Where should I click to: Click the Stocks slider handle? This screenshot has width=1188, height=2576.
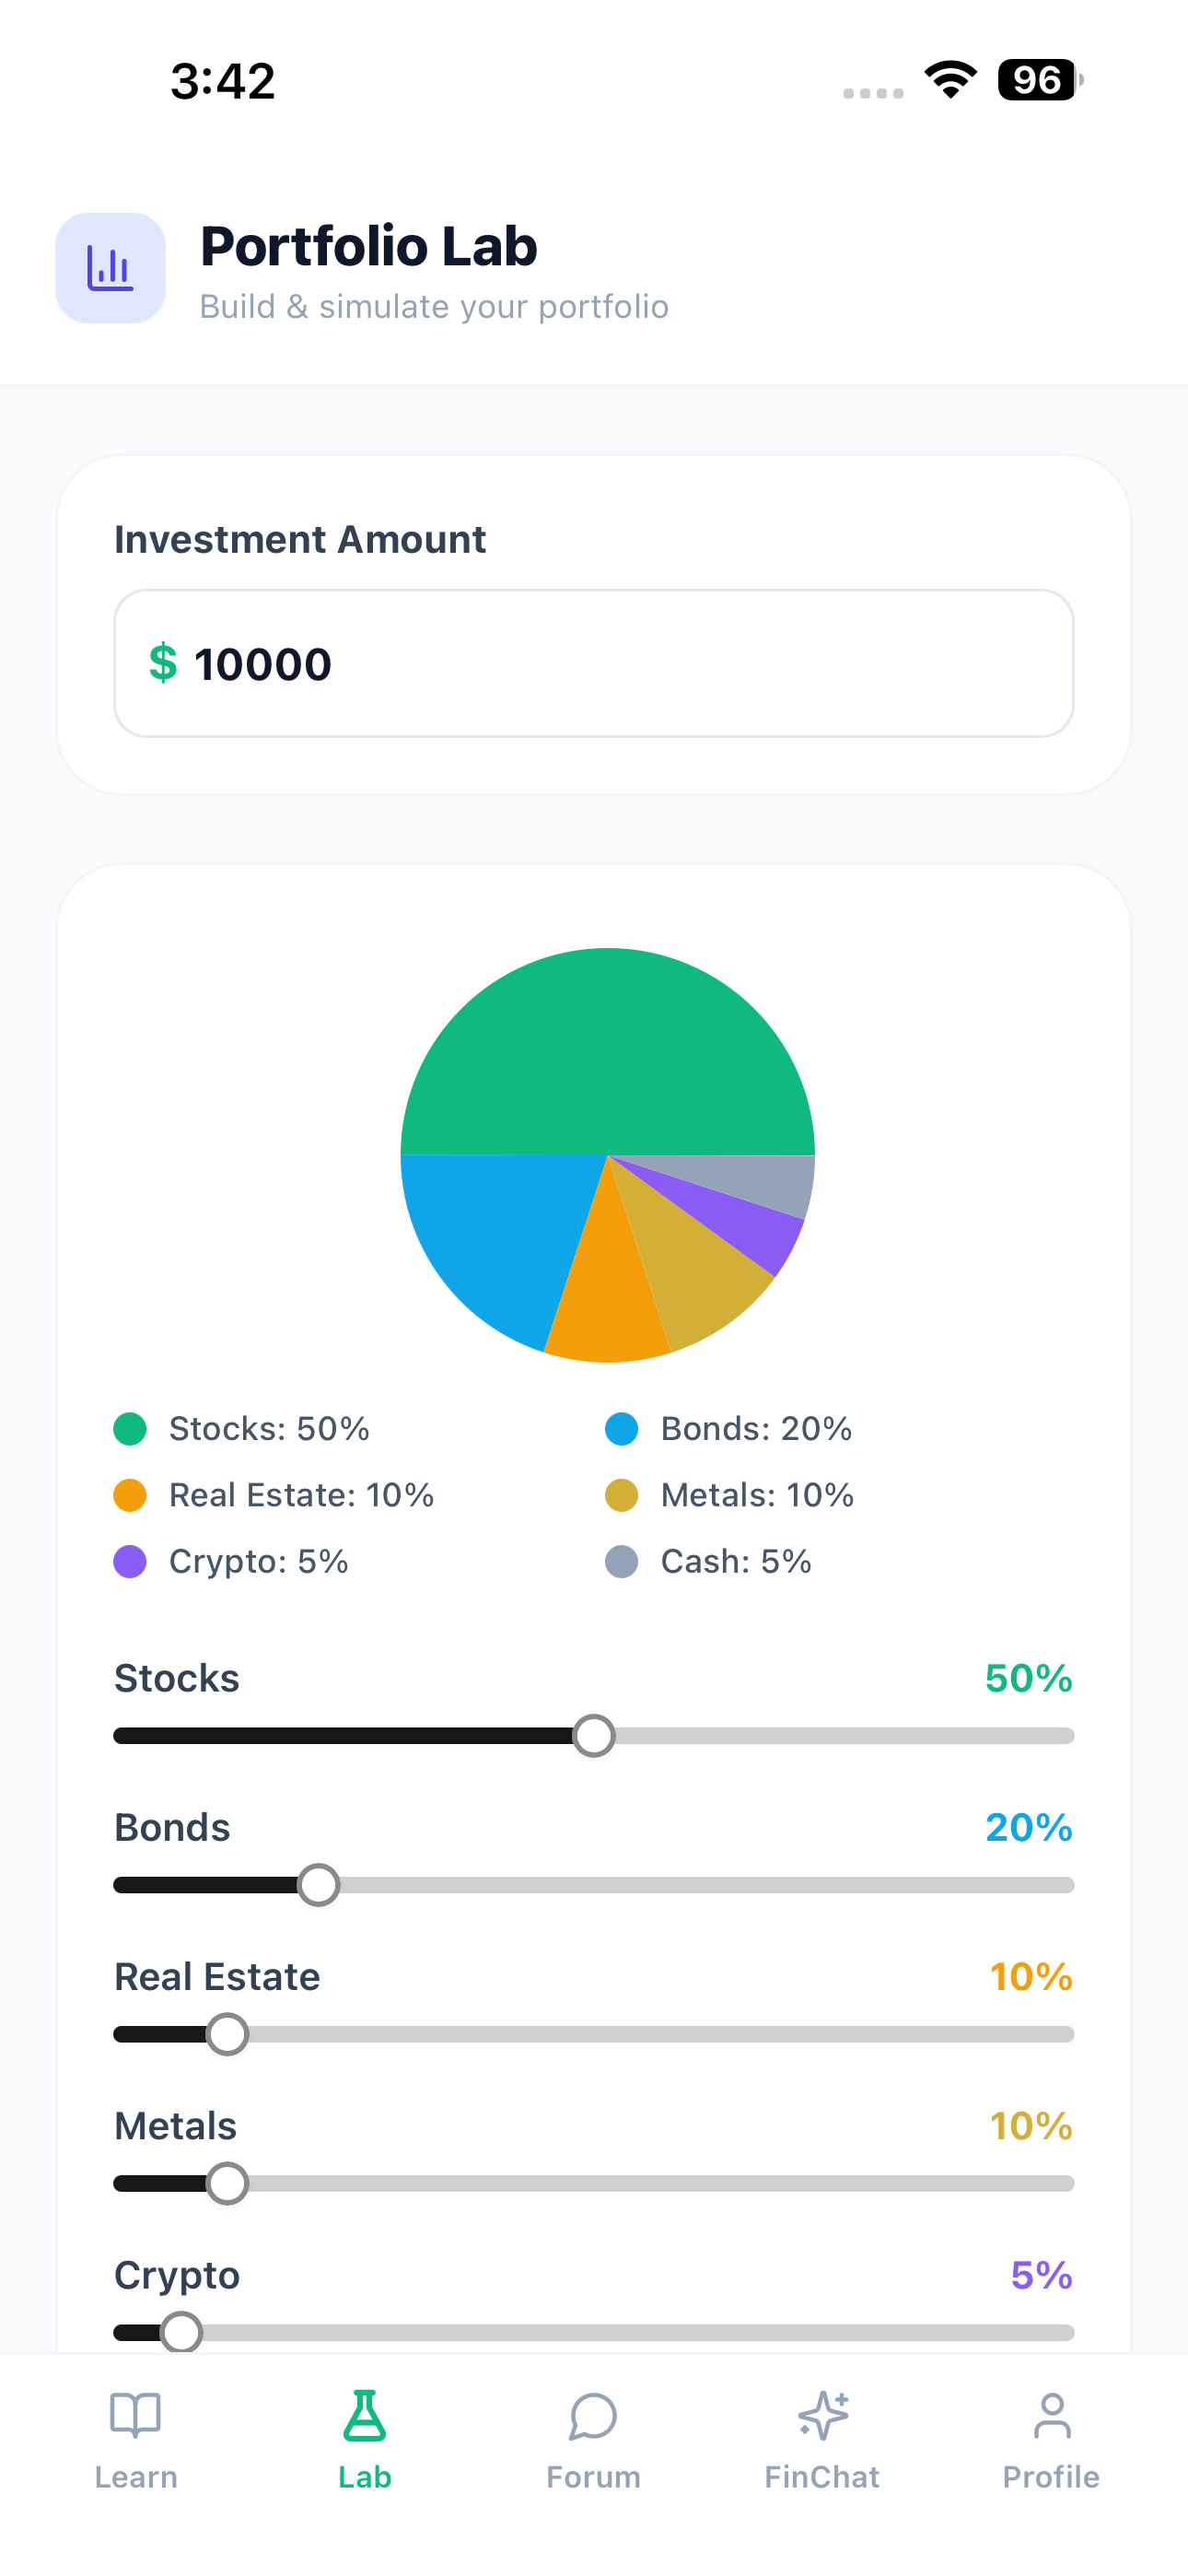pyautogui.click(x=594, y=1736)
